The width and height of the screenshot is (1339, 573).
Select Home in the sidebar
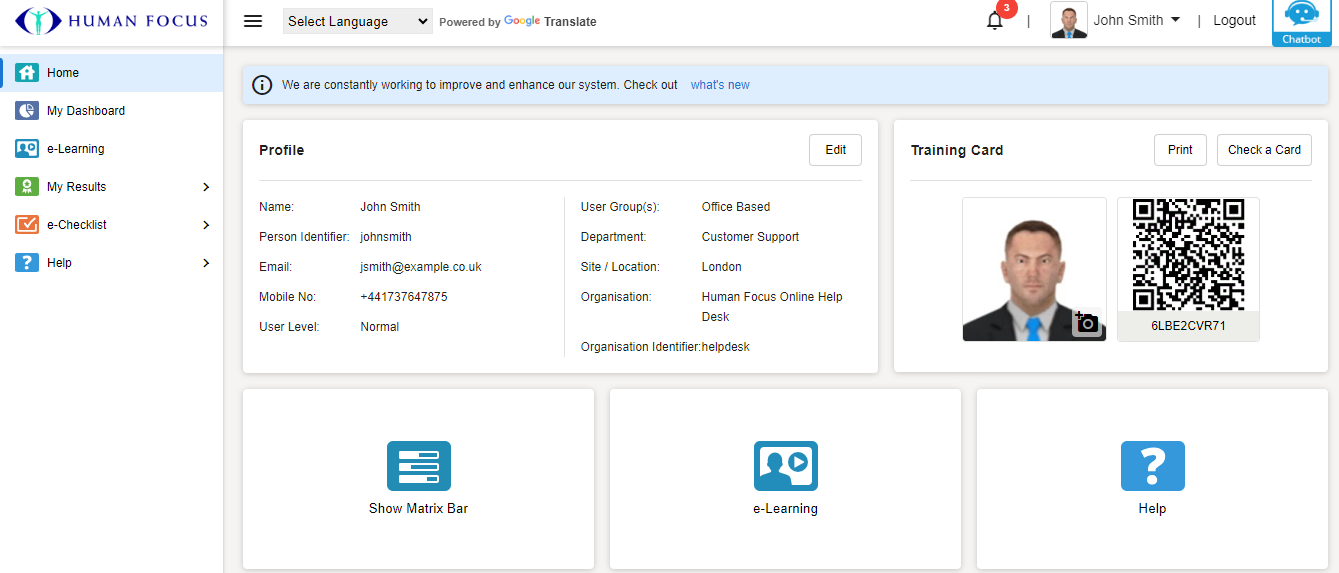[x=63, y=73]
